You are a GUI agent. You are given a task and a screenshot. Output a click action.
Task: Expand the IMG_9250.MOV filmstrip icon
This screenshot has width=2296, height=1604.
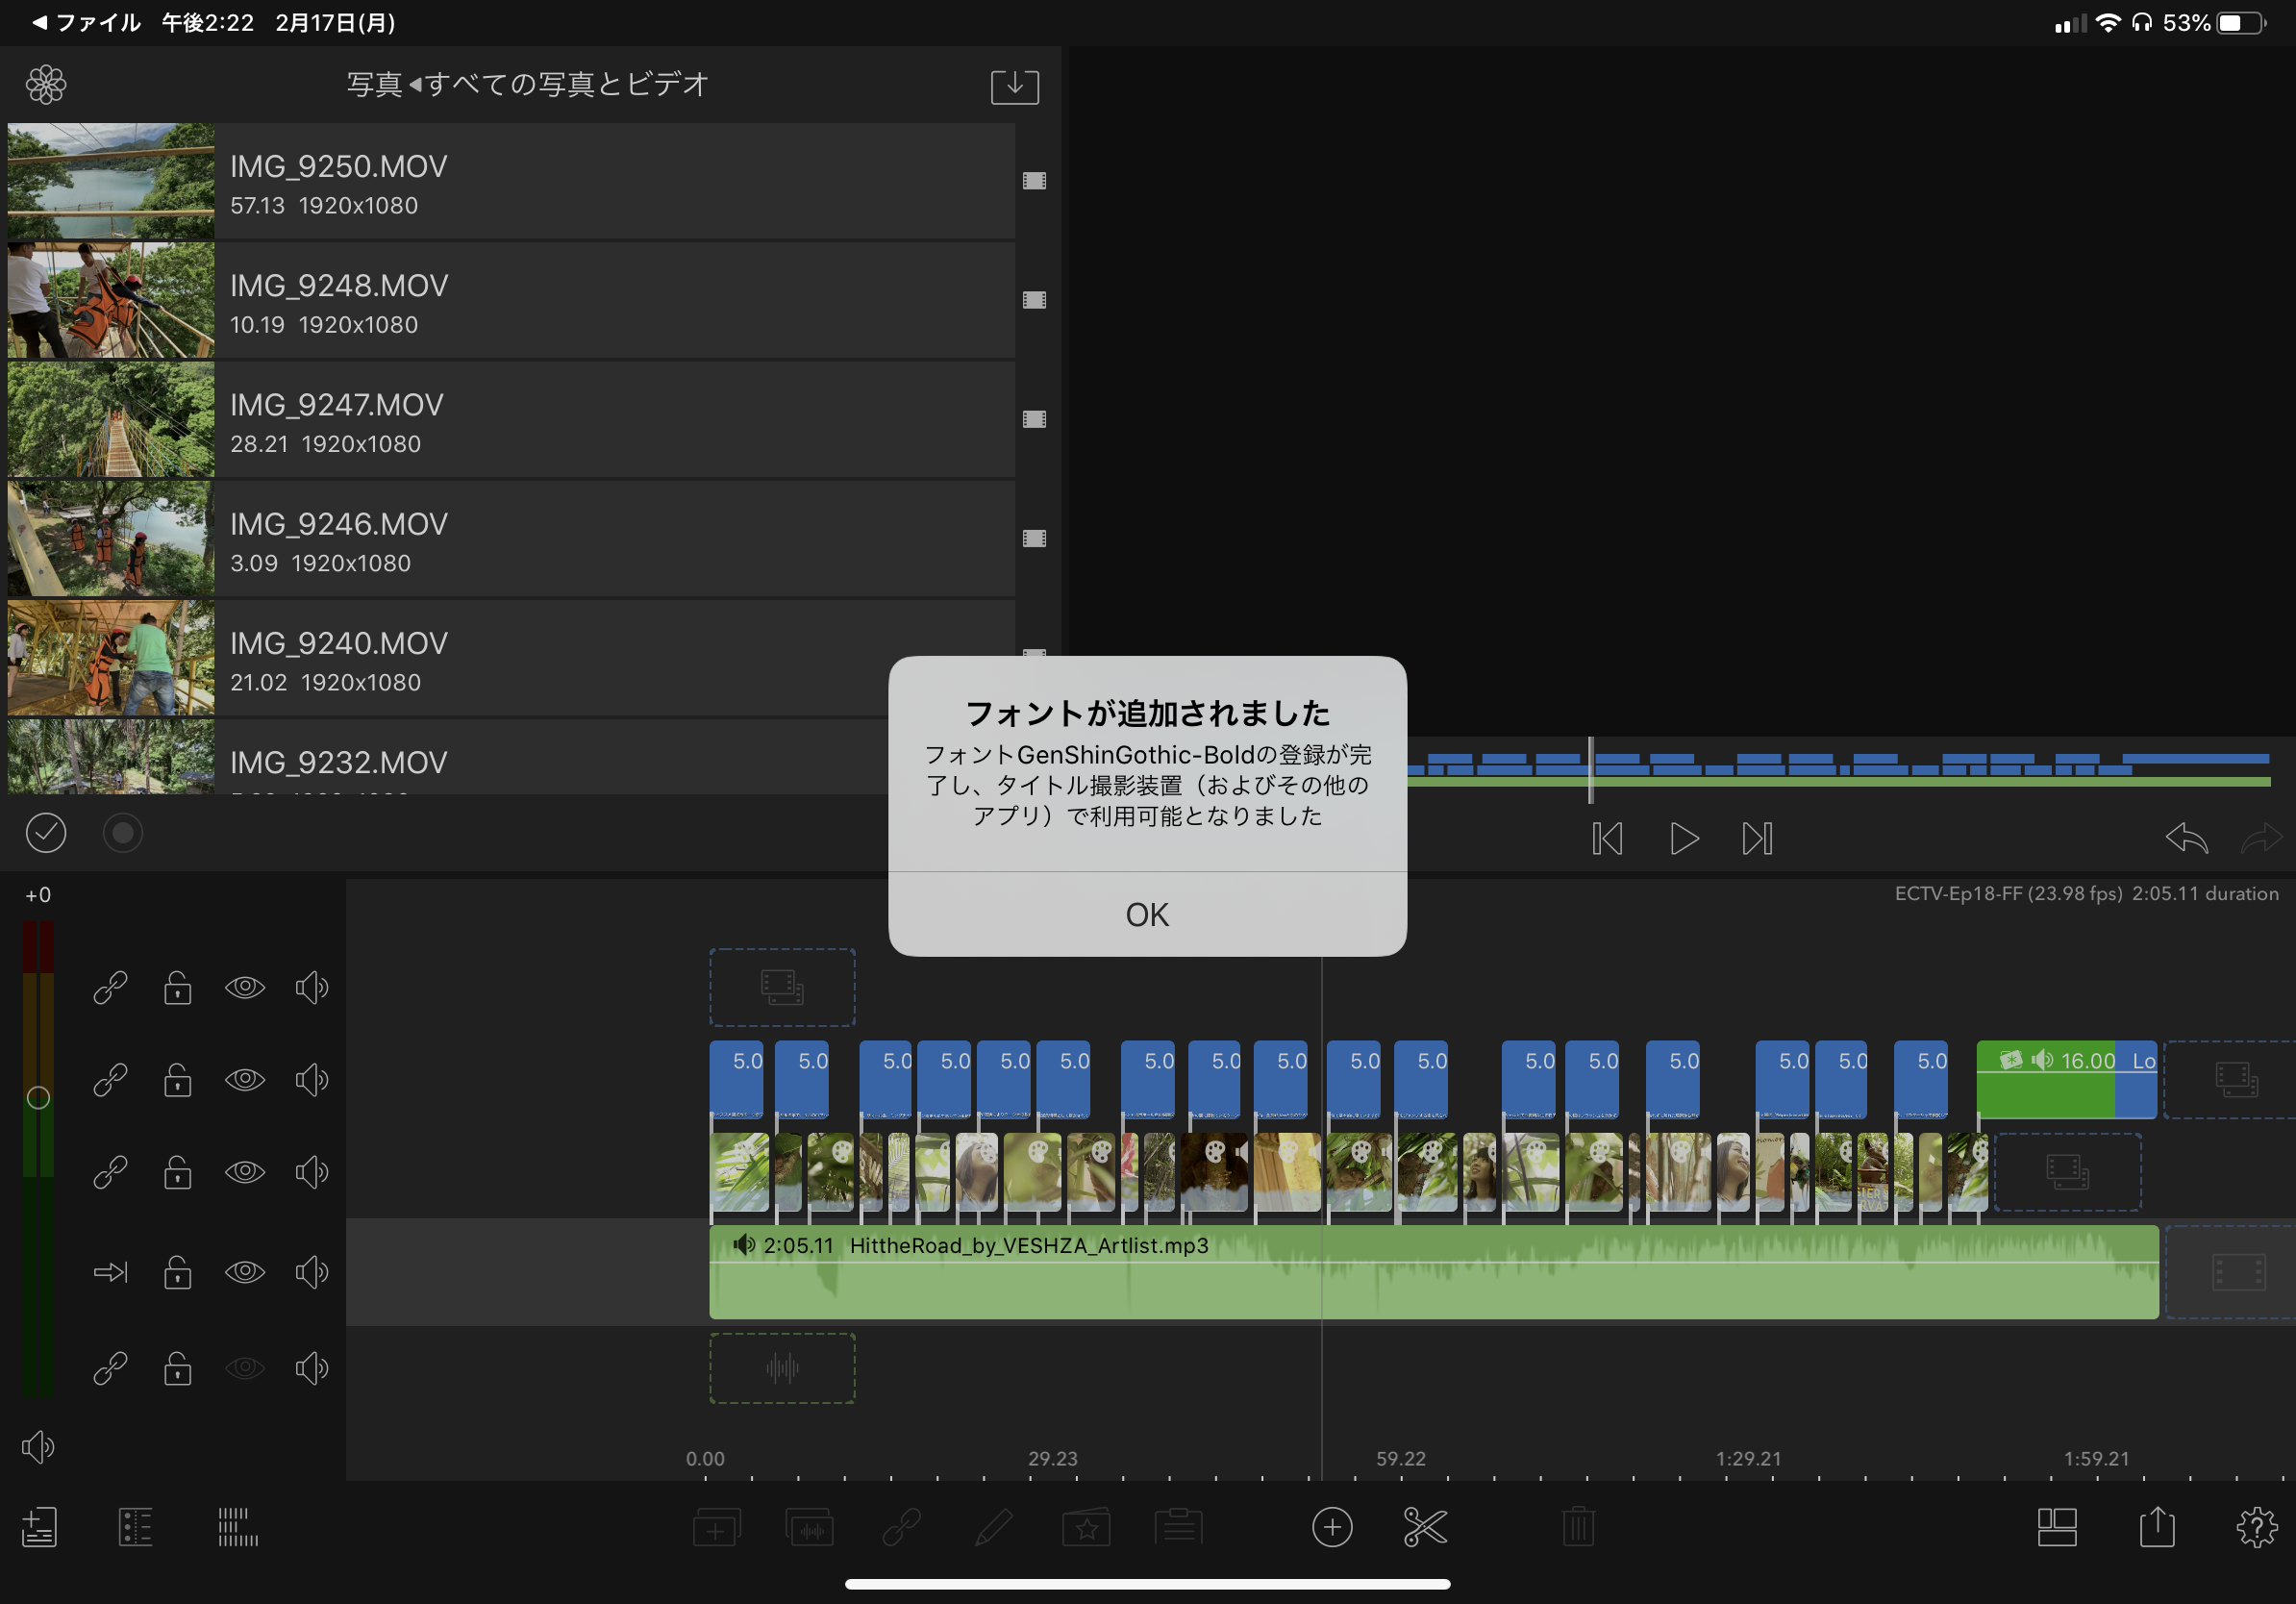pyautogui.click(x=1034, y=181)
